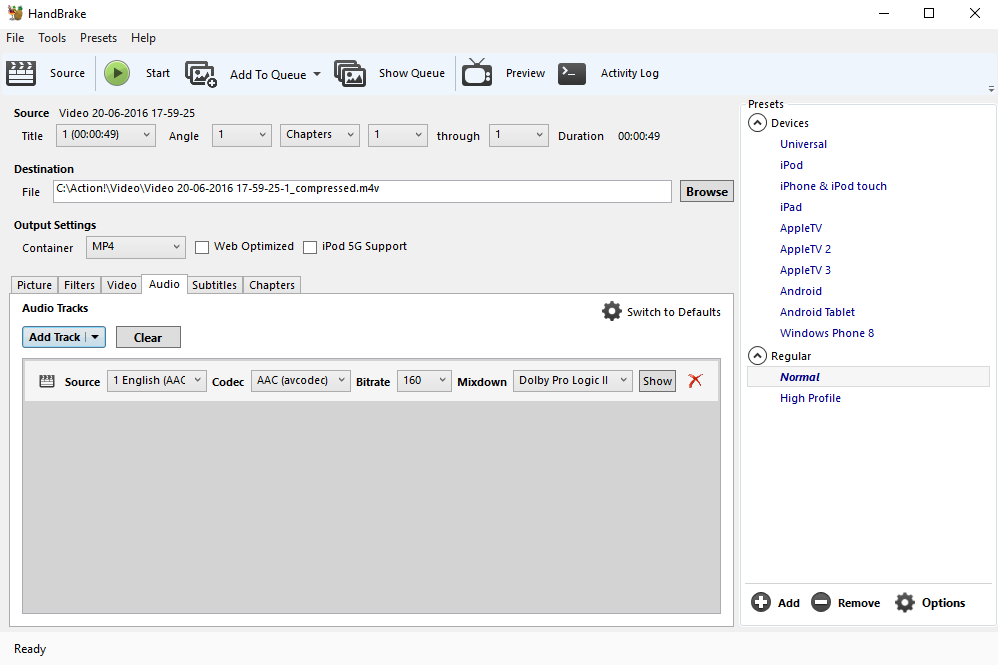
Task: Click the Show Queue icon
Action: [x=350, y=74]
